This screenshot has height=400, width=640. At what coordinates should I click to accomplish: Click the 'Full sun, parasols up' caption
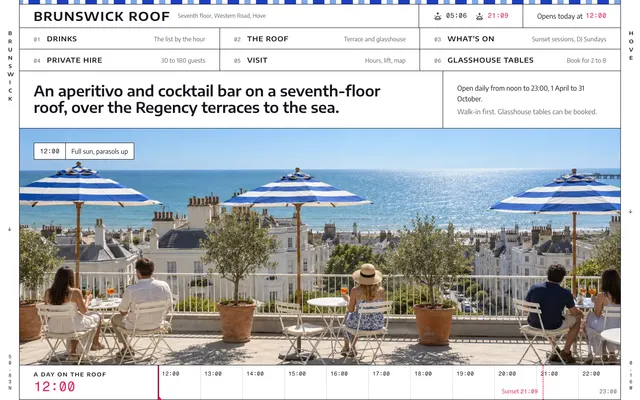(100, 151)
